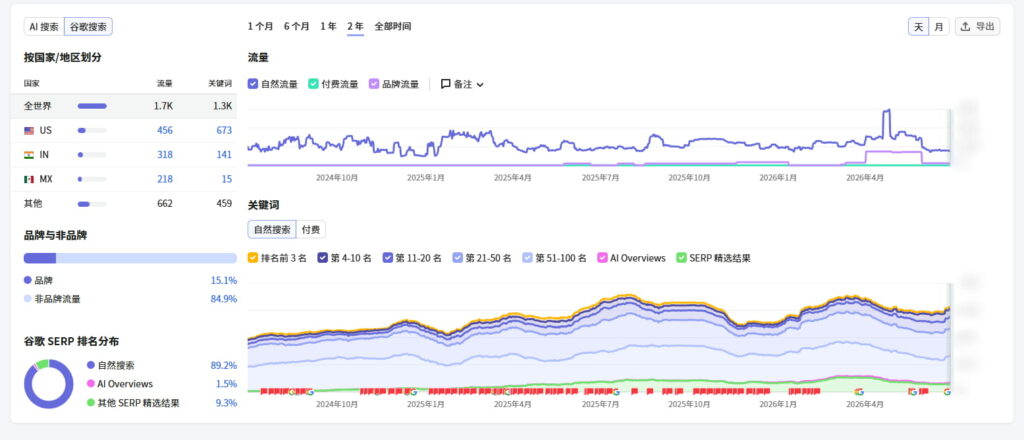Viewport: 1024px width, 440px height.
Task: Click the 备注 speech bubble icon
Action: [445, 84]
